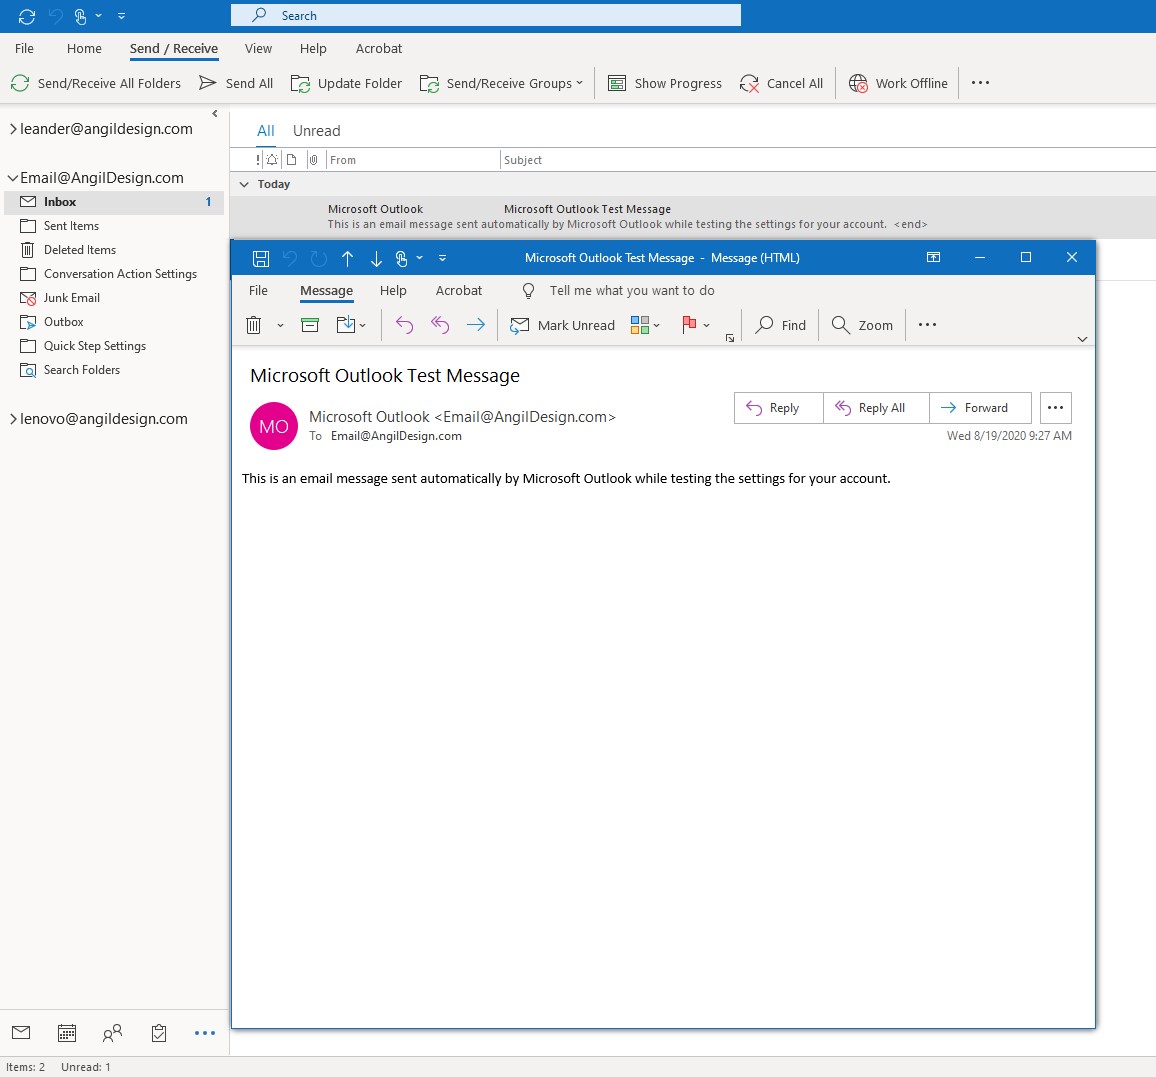Click Save icon in message window title bar

261,259
